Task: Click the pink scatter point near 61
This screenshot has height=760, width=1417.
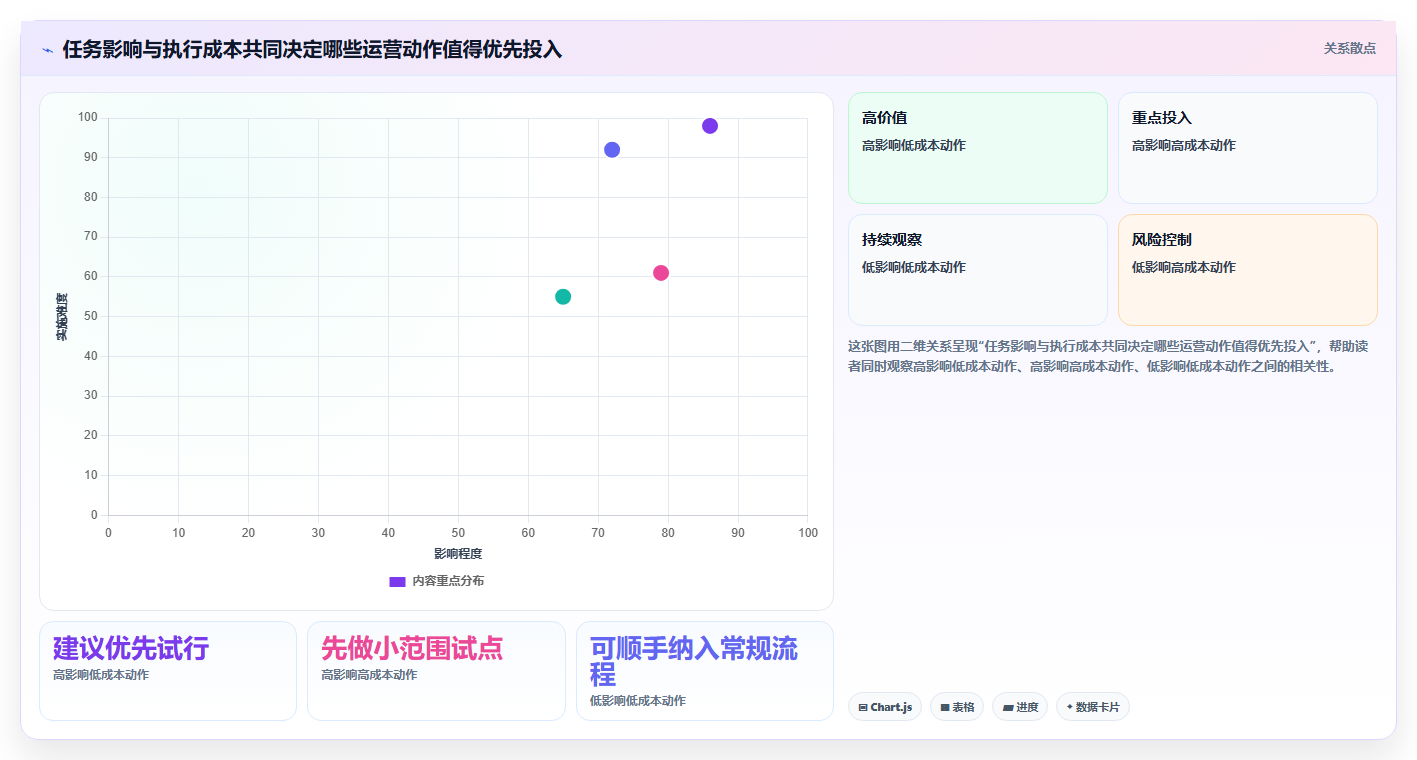Action: pyautogui.click(x=661, y=273)
